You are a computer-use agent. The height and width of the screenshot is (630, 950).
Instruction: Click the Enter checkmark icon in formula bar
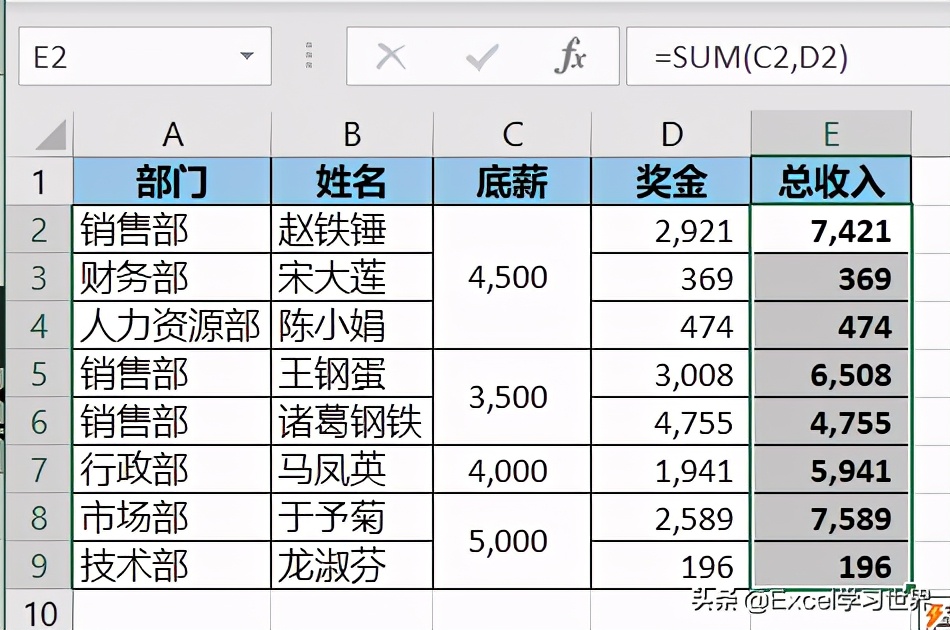pos(482,58)
